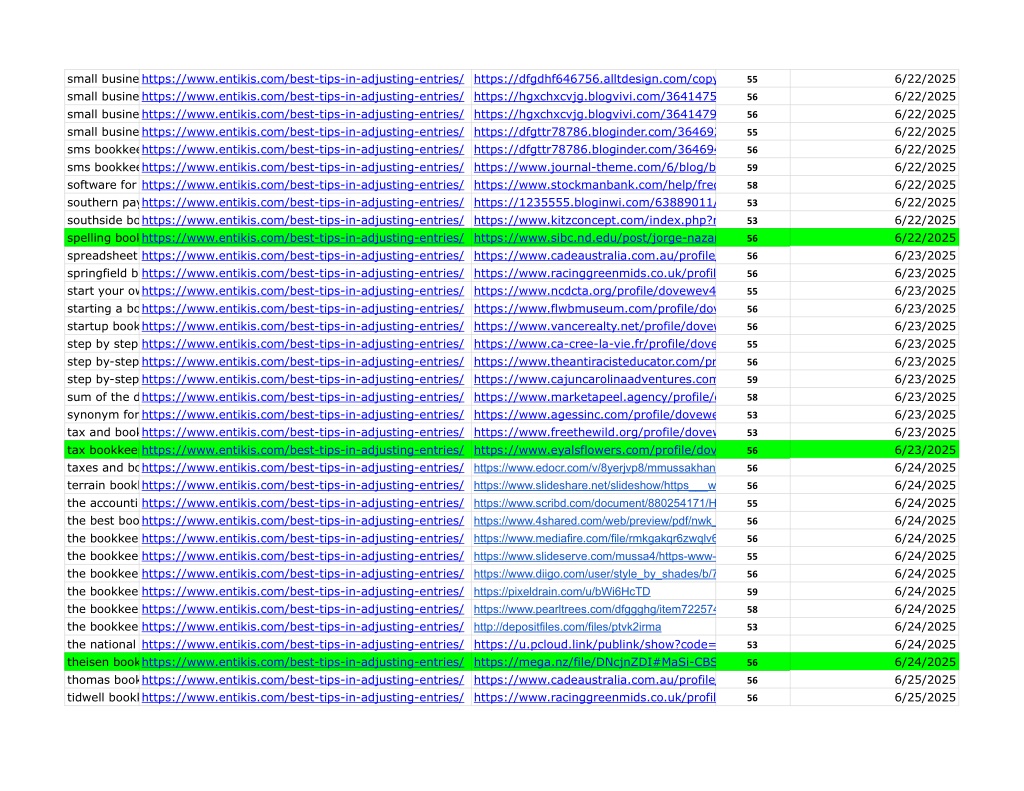
Task: Select the 58 value in the stockmanbank row
Action: point(752,186)
